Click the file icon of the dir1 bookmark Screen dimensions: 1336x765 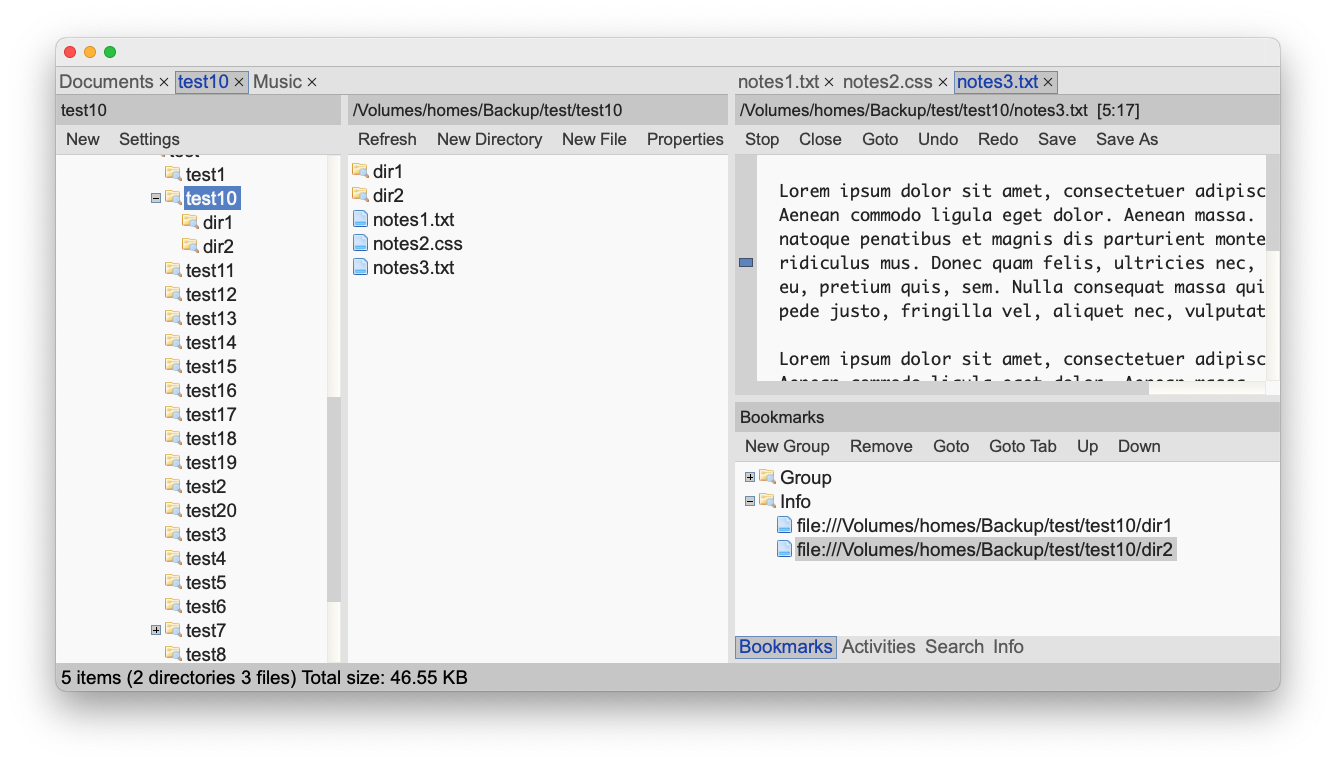pos(785,525)
